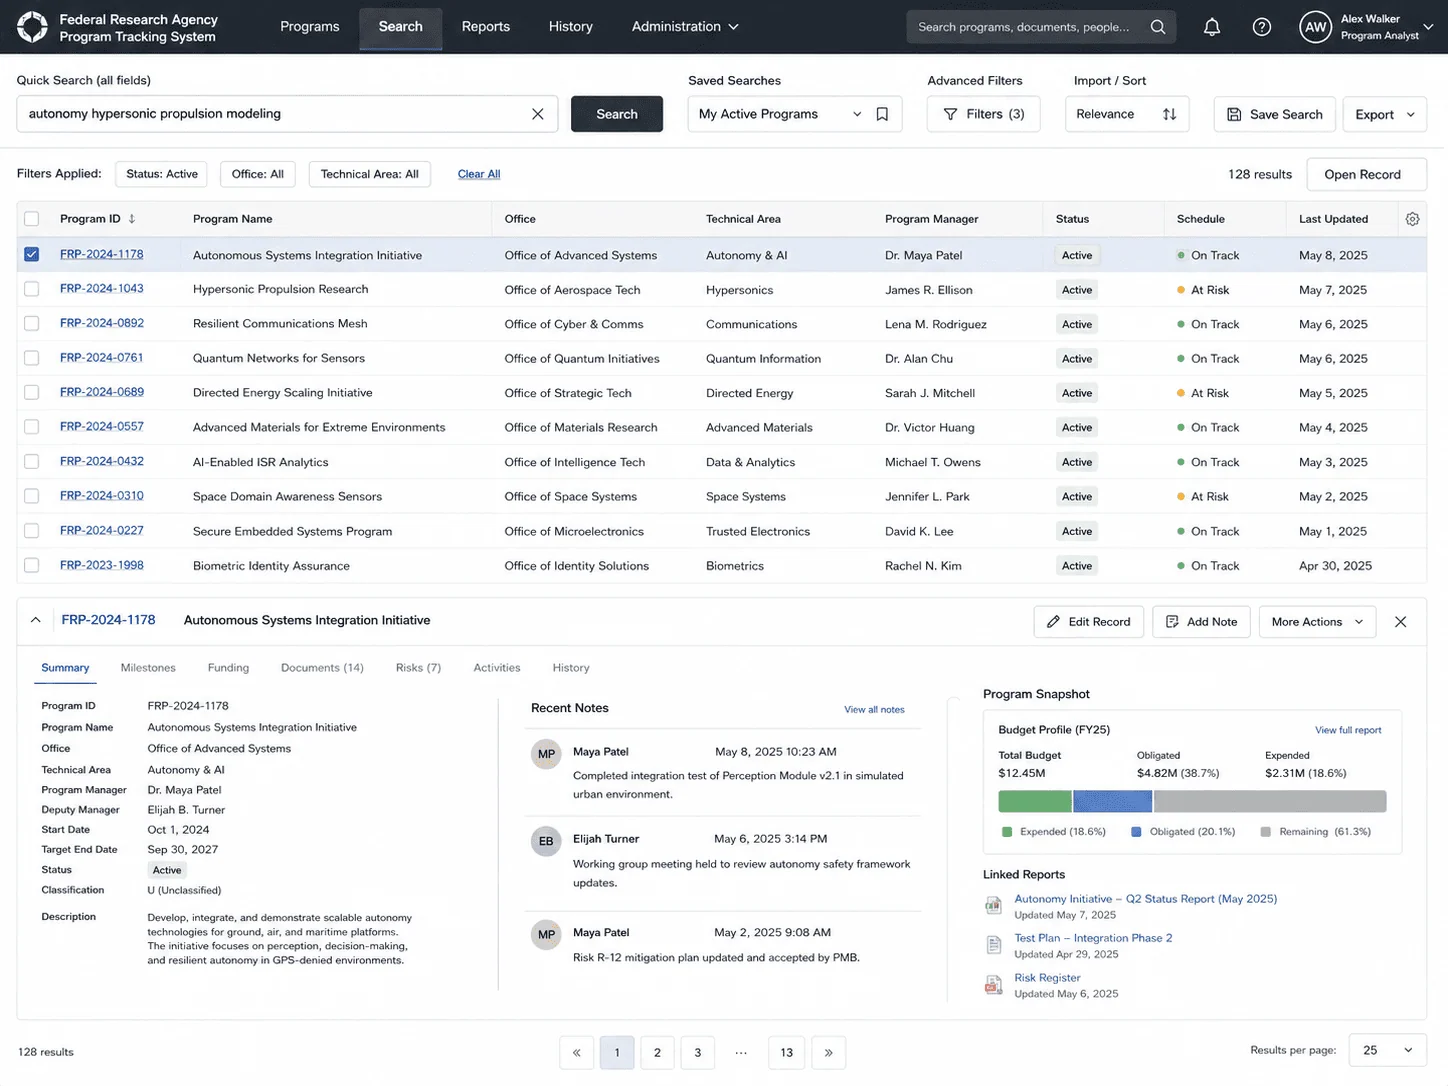The width and height of the screenshot is (1448, 1086).
Task: Open table column settings gear
Action: coord(1412,219)
